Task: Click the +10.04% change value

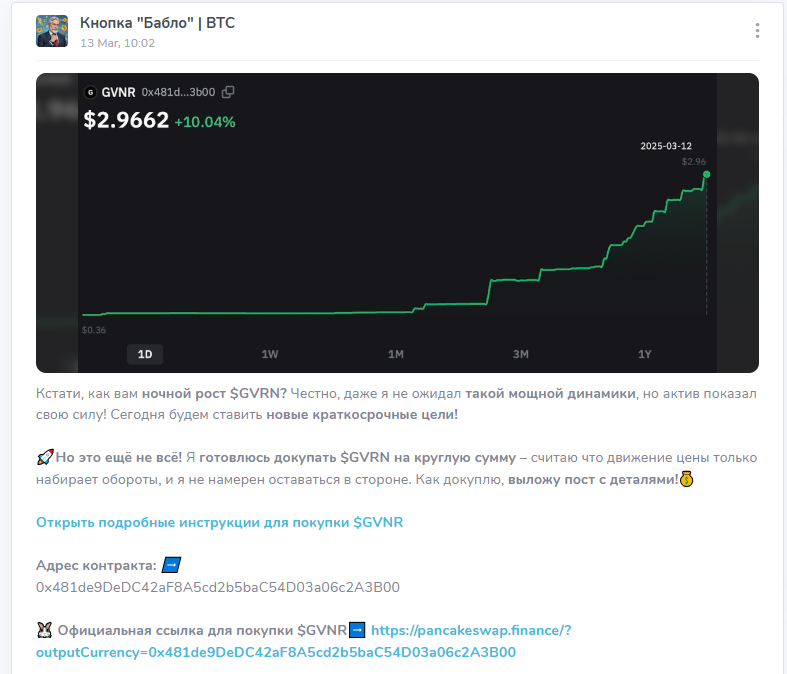Action: pyautogui.click(x=205, y=122)
